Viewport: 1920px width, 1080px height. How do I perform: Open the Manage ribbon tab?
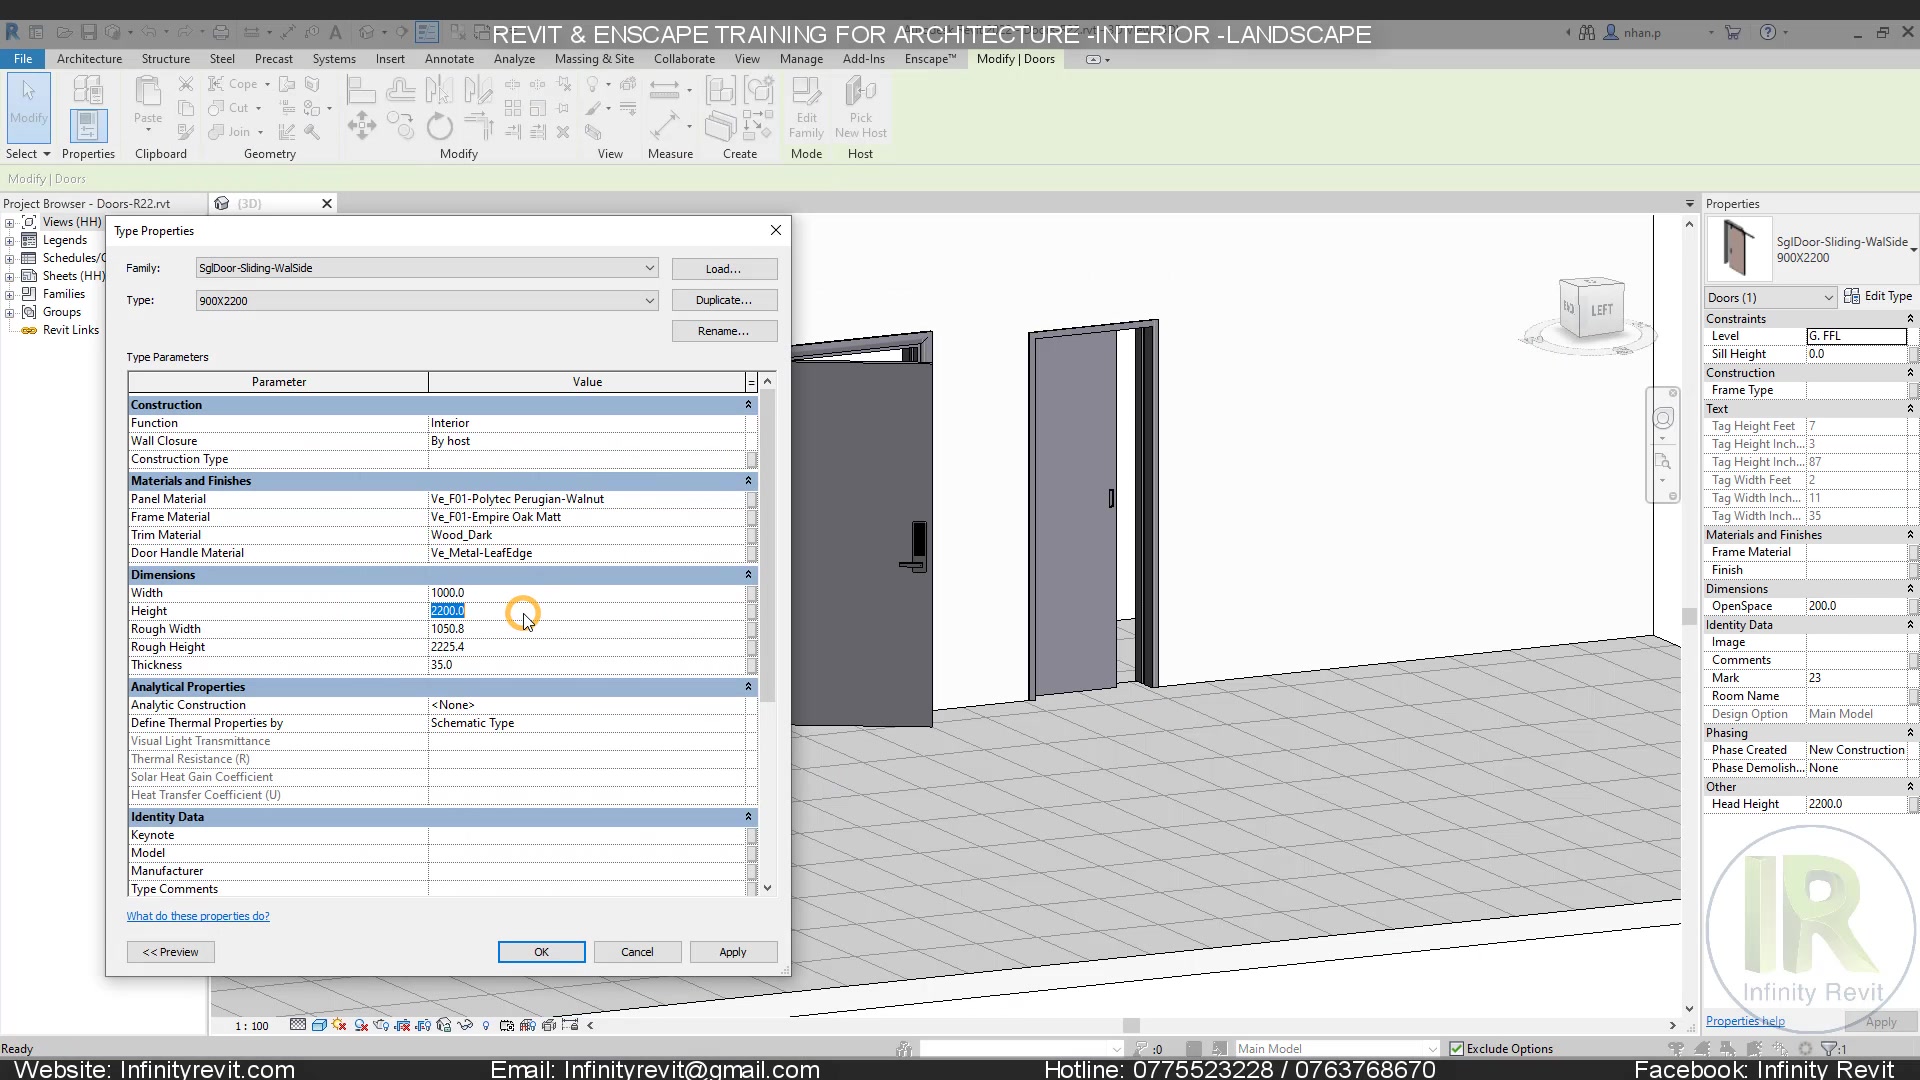coord(801,59)
